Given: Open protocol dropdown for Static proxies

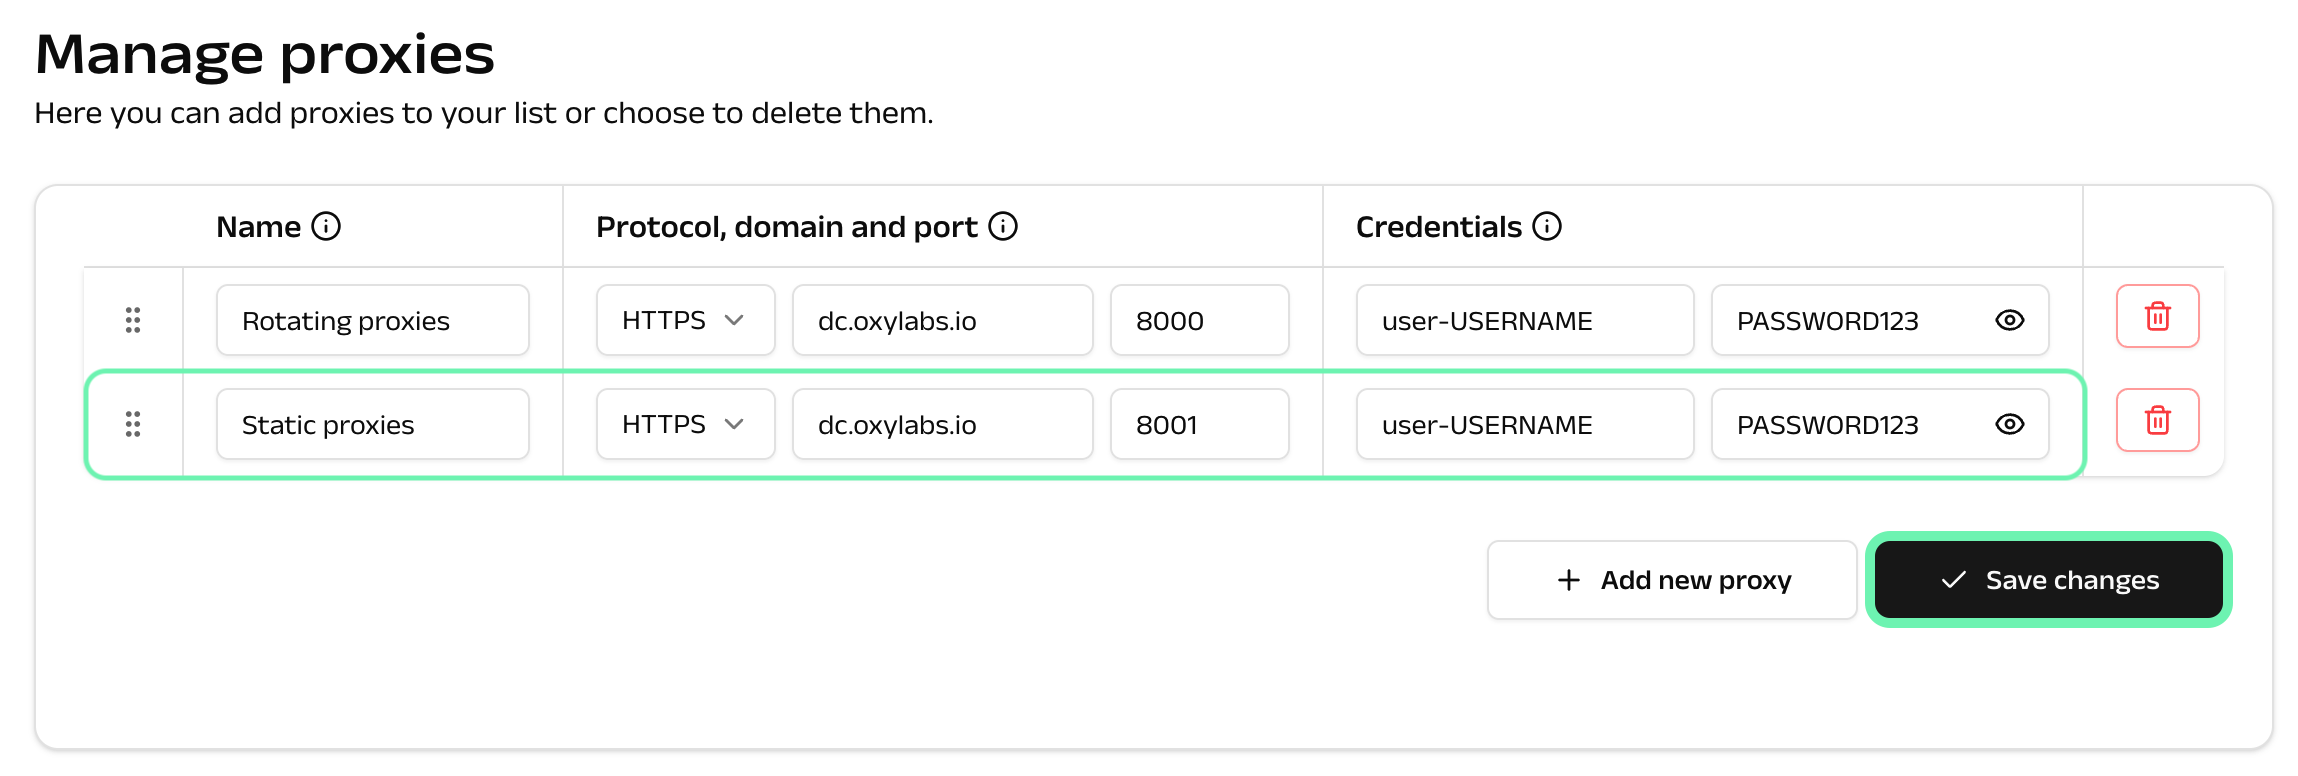Looking at the screenshot, I should pos(685,424).
